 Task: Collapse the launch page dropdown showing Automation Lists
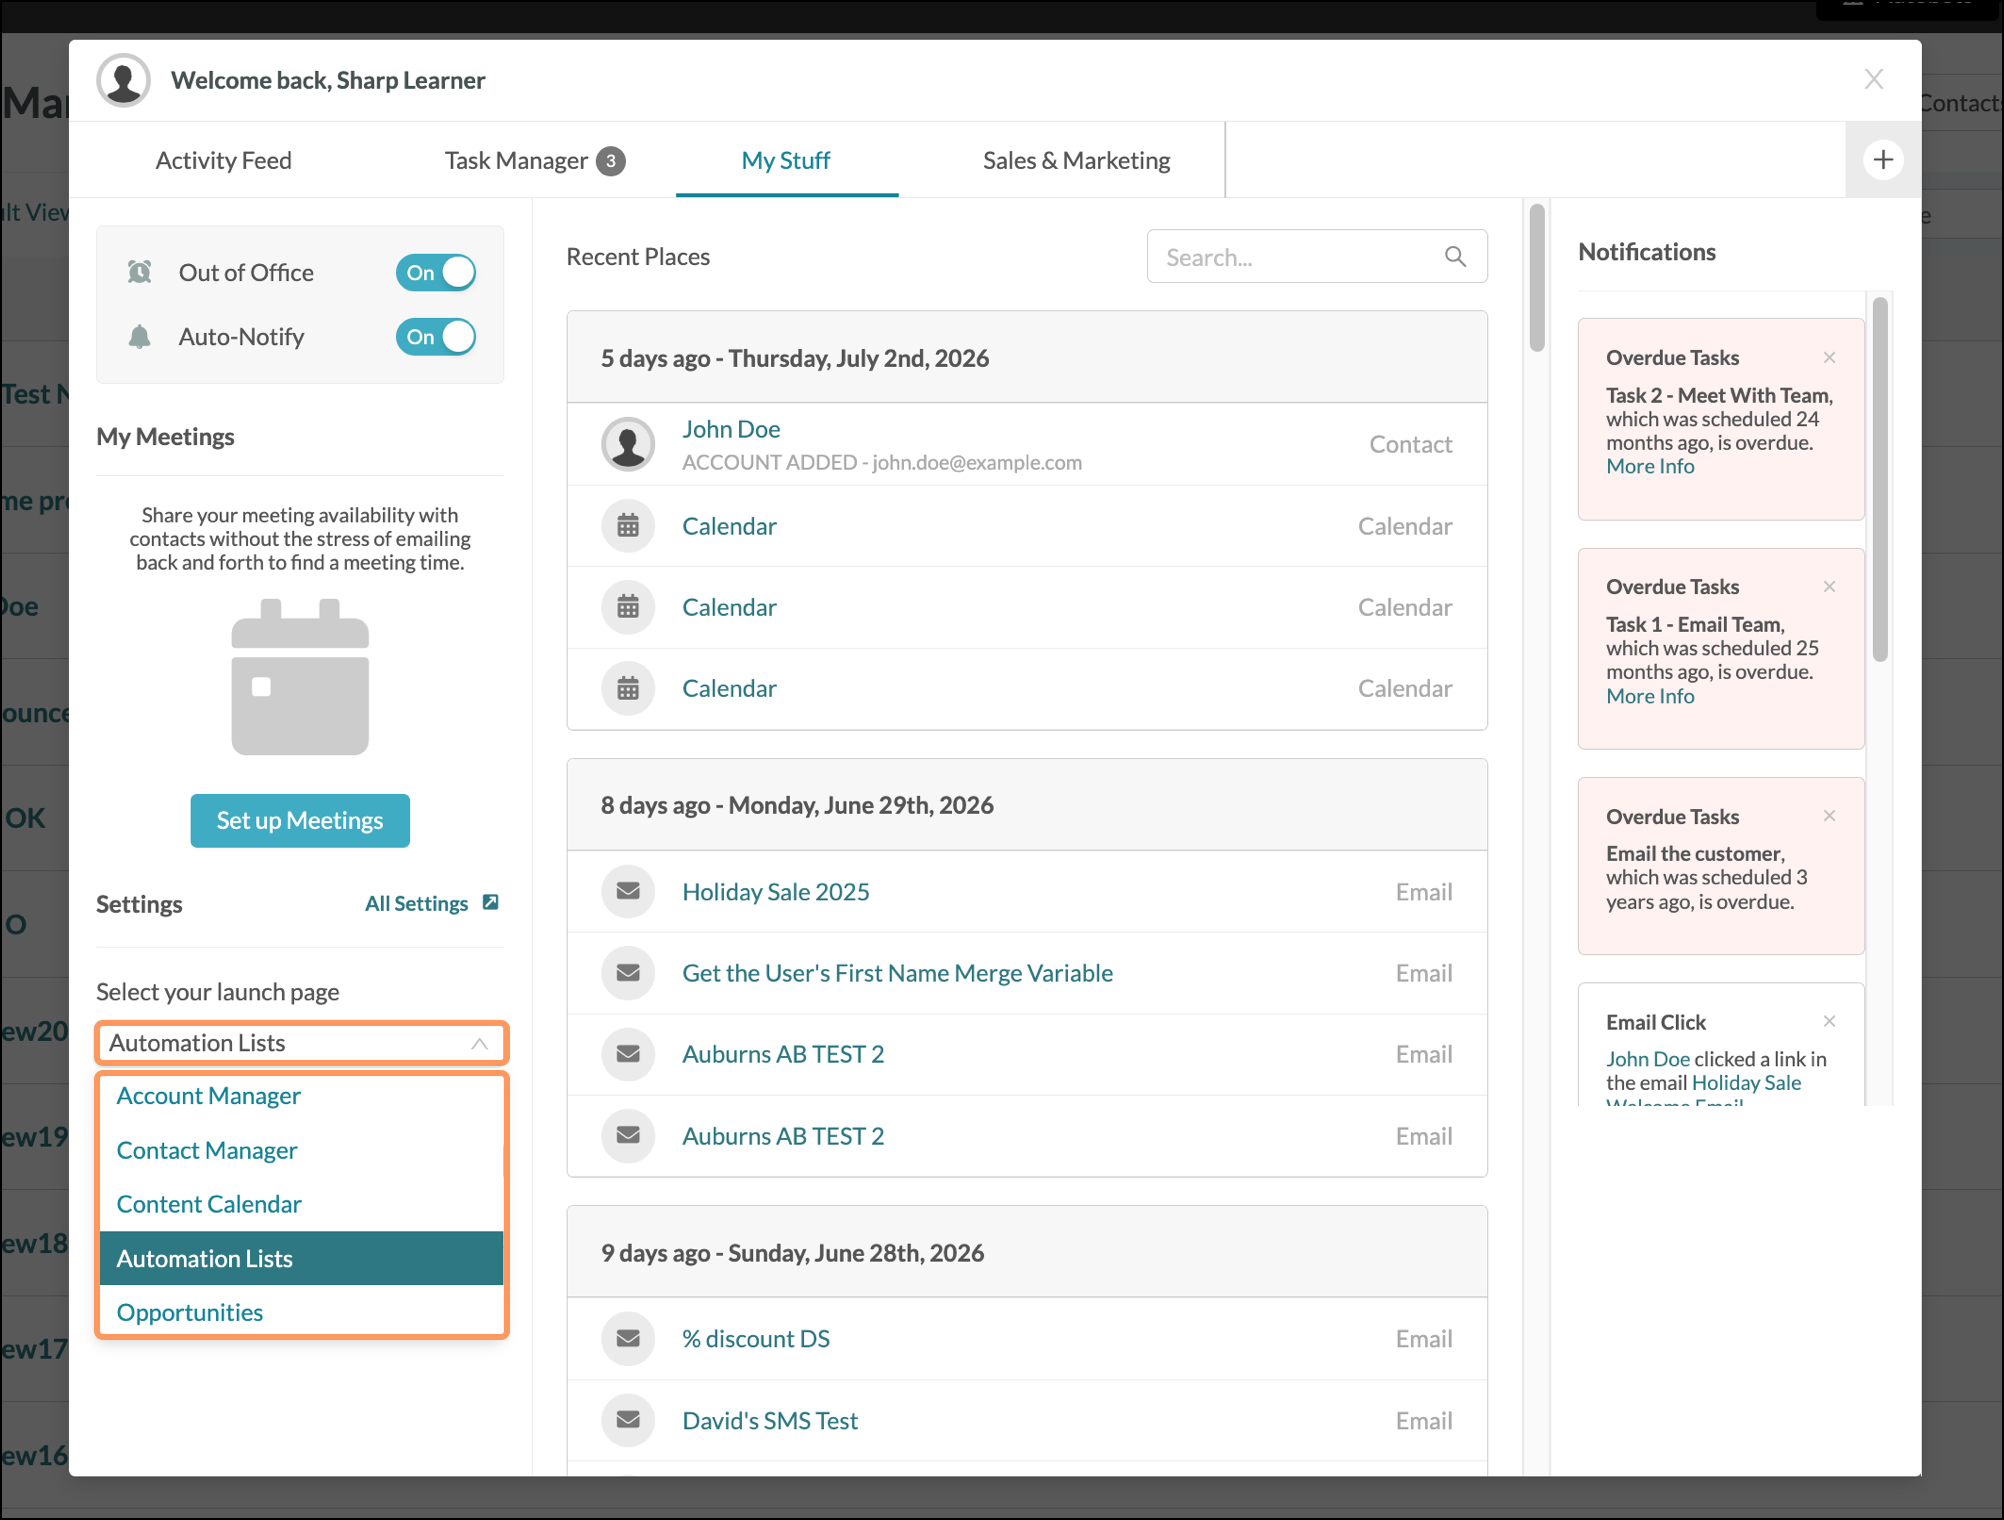click(x=302, y=1043)
